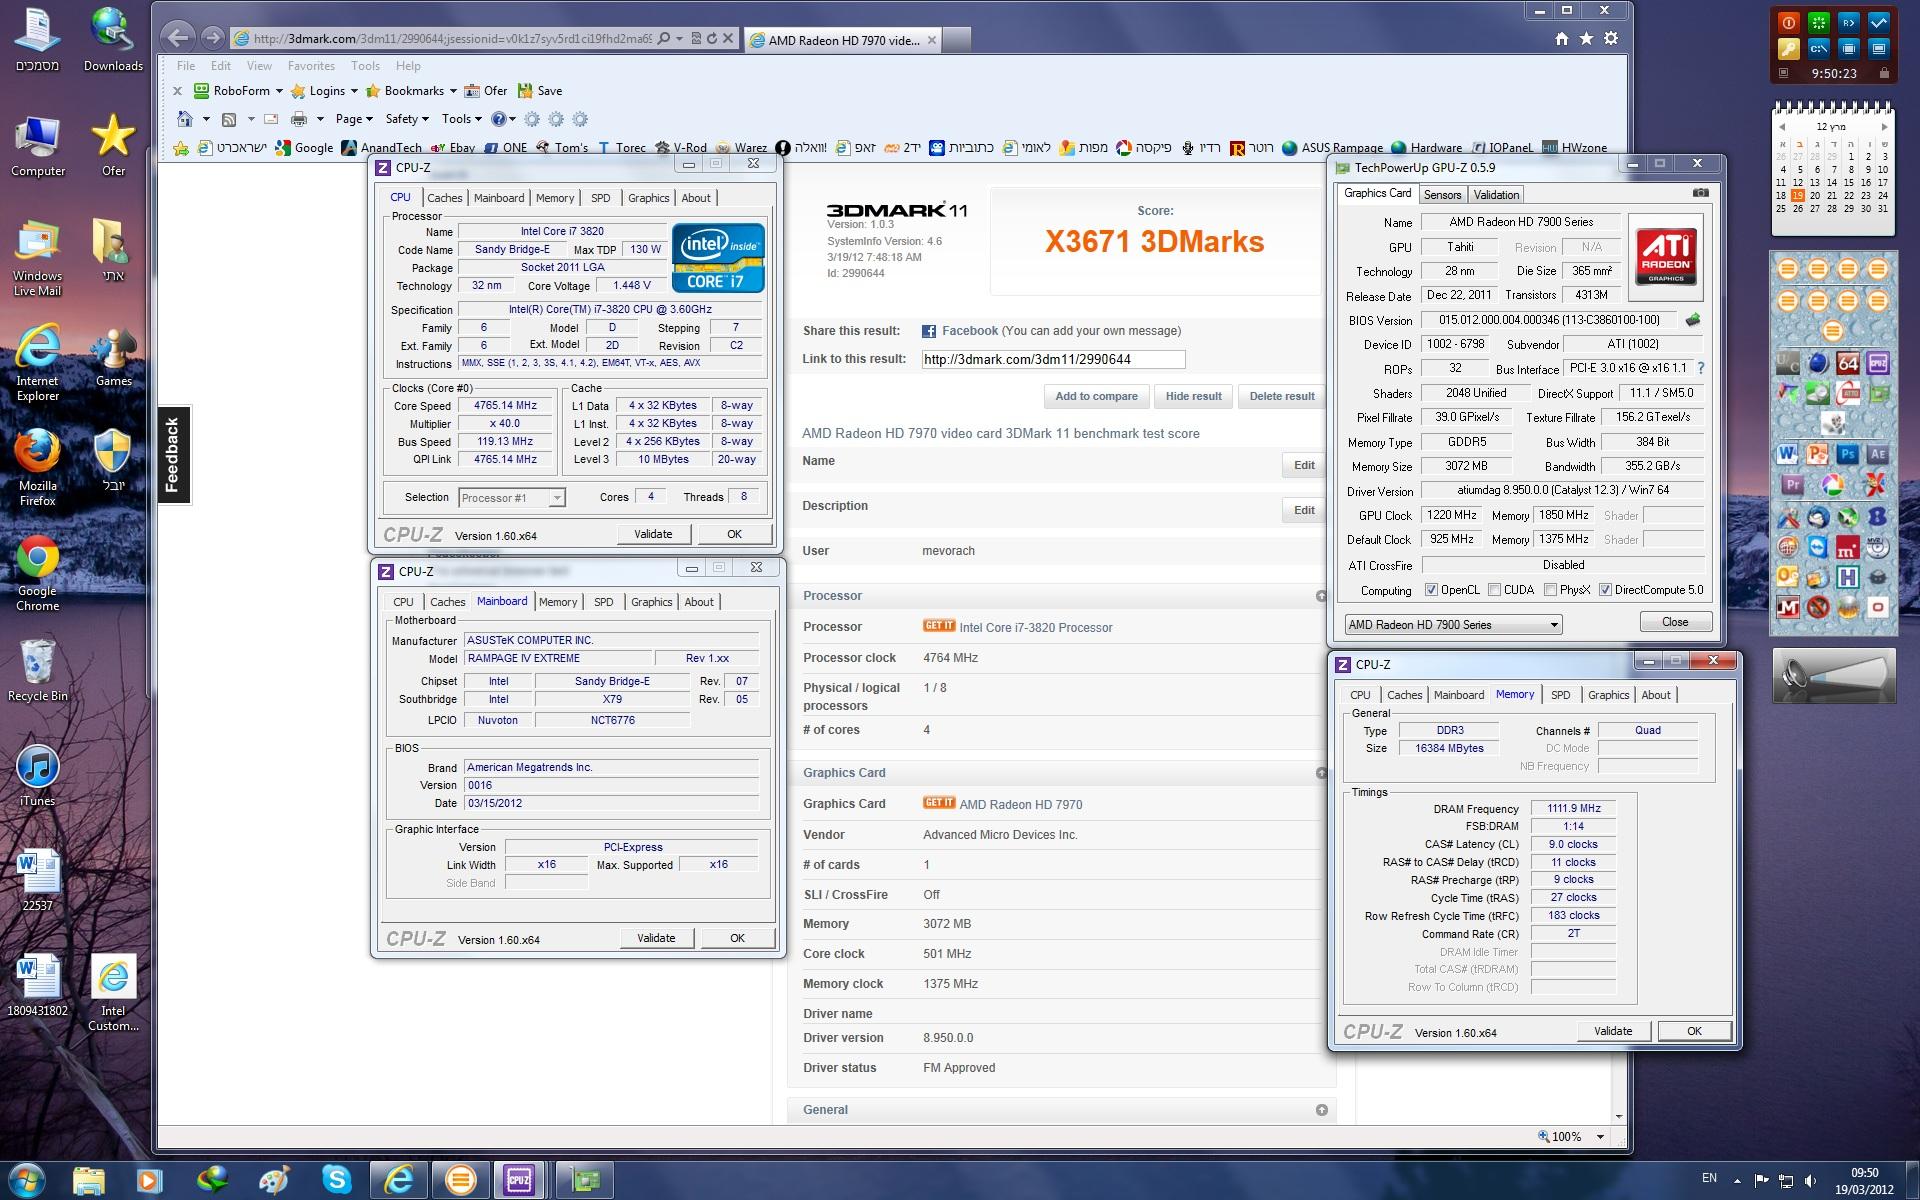The image size is (1920, 1200).
Task: Click the Print icon in IE command bar
Action: coord(298,119)
